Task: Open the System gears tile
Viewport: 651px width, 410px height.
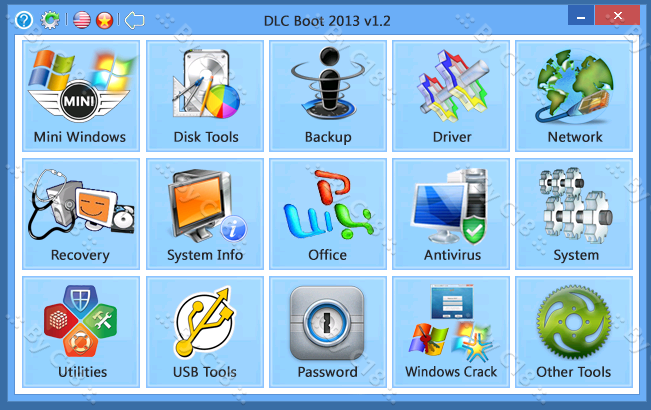Action: coord(574,214)
